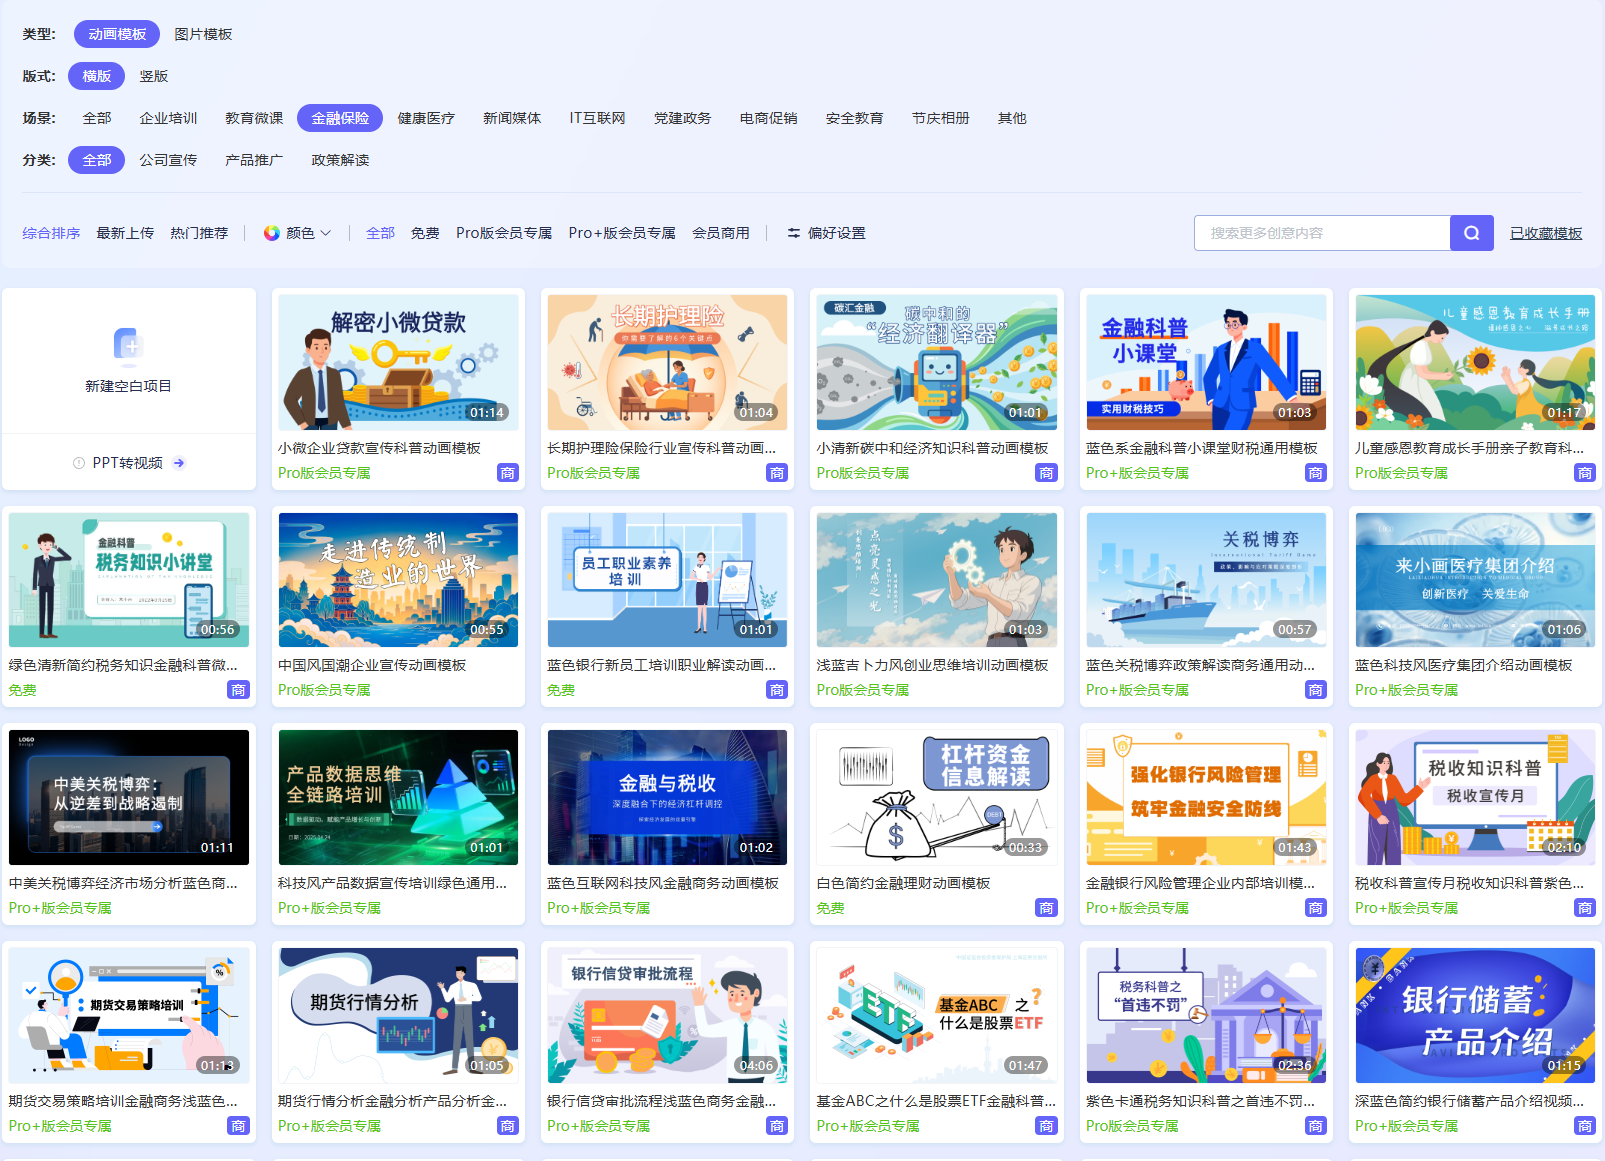Sort templates by 最新上传
The height and width of the screenshot is (1161, 1605).
pyautogui.click(x=125, y=233)
